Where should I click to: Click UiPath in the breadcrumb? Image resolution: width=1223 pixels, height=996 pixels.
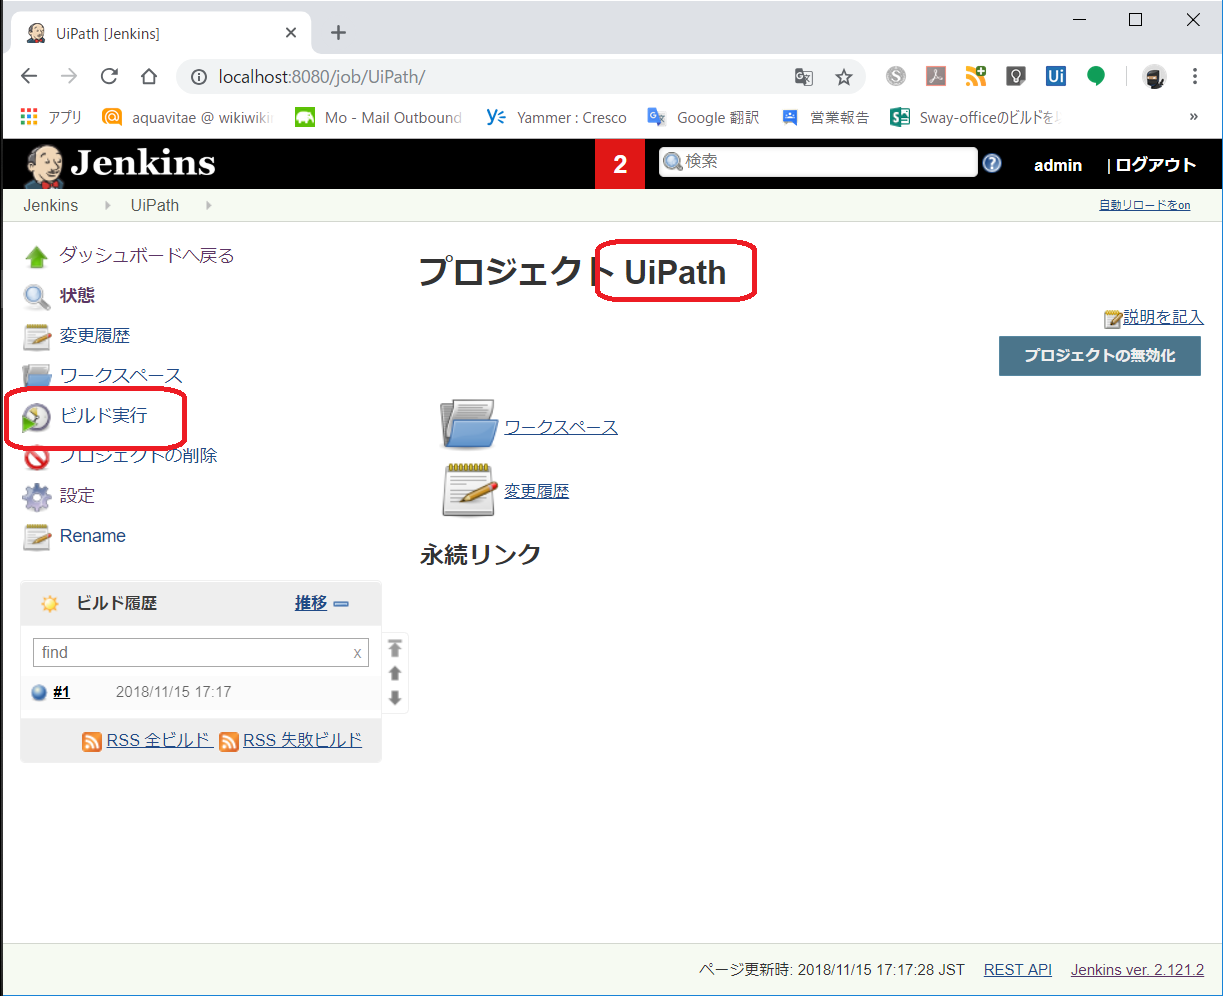tap(155, 206)
